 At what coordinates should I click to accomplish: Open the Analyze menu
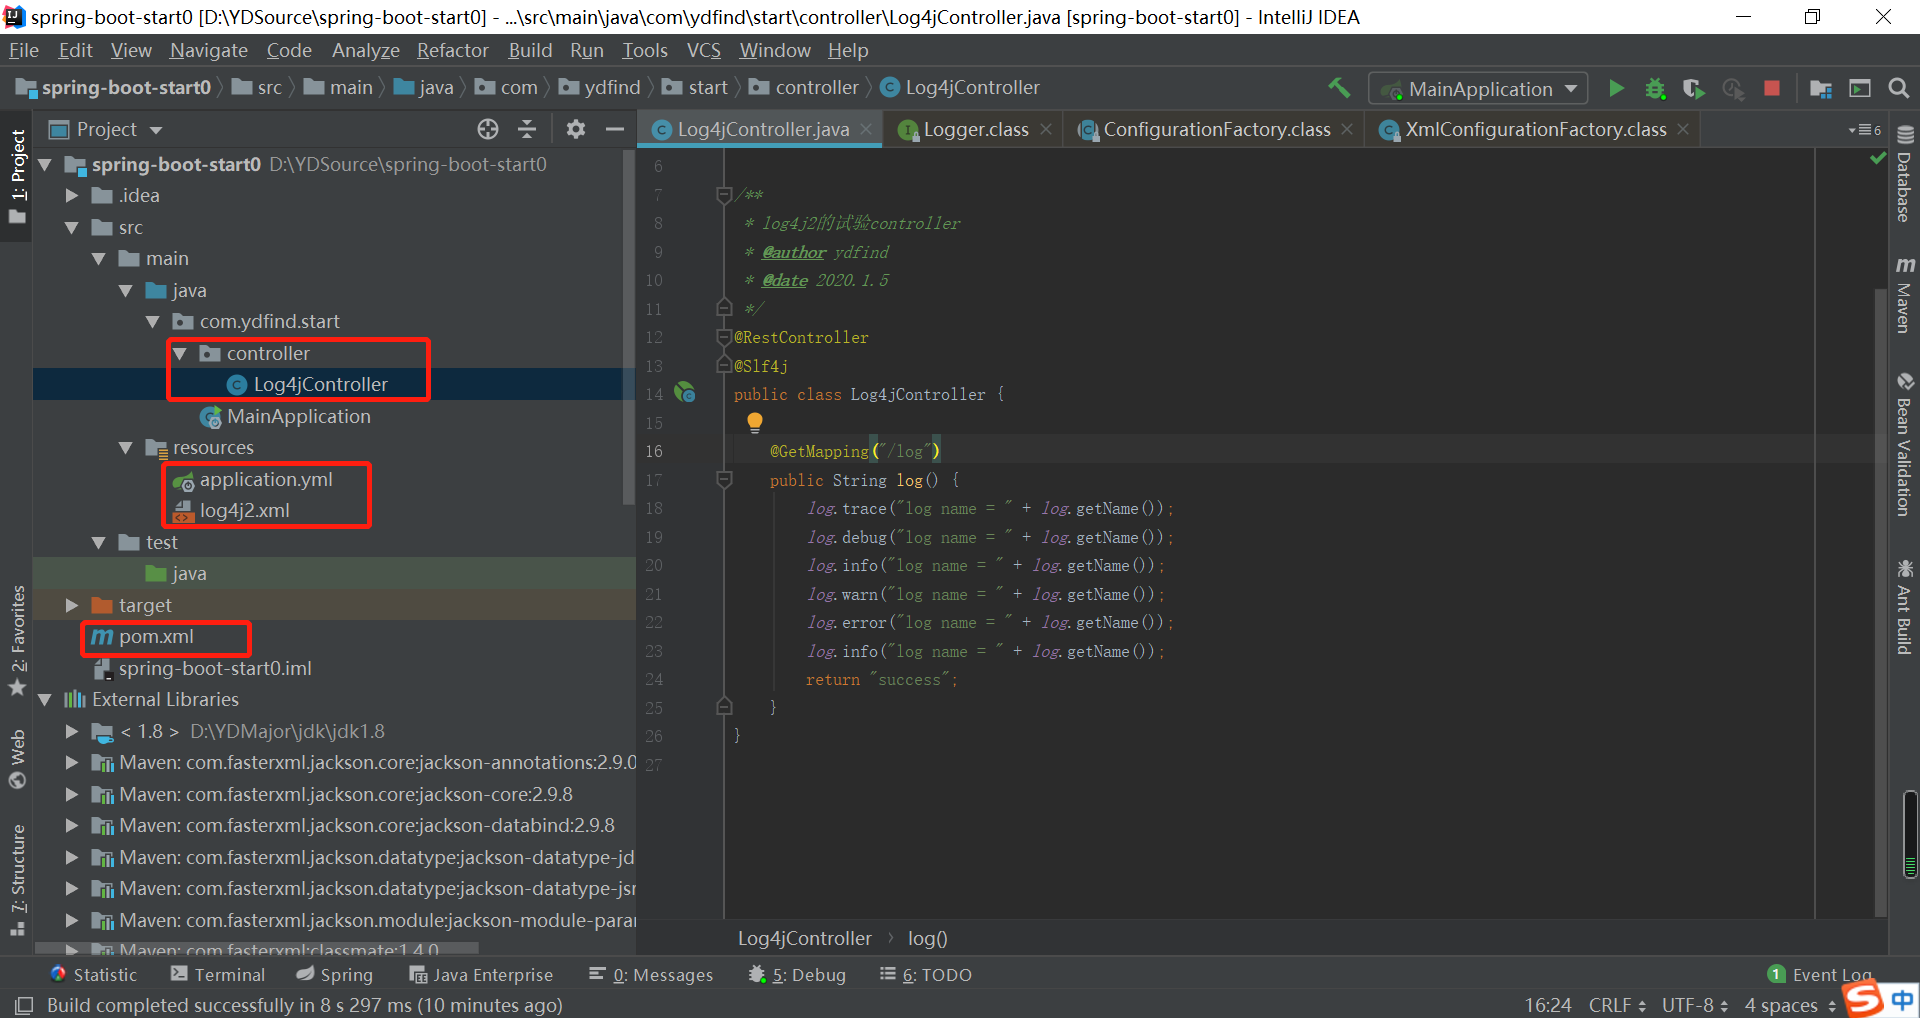click(x=366, y=50)
